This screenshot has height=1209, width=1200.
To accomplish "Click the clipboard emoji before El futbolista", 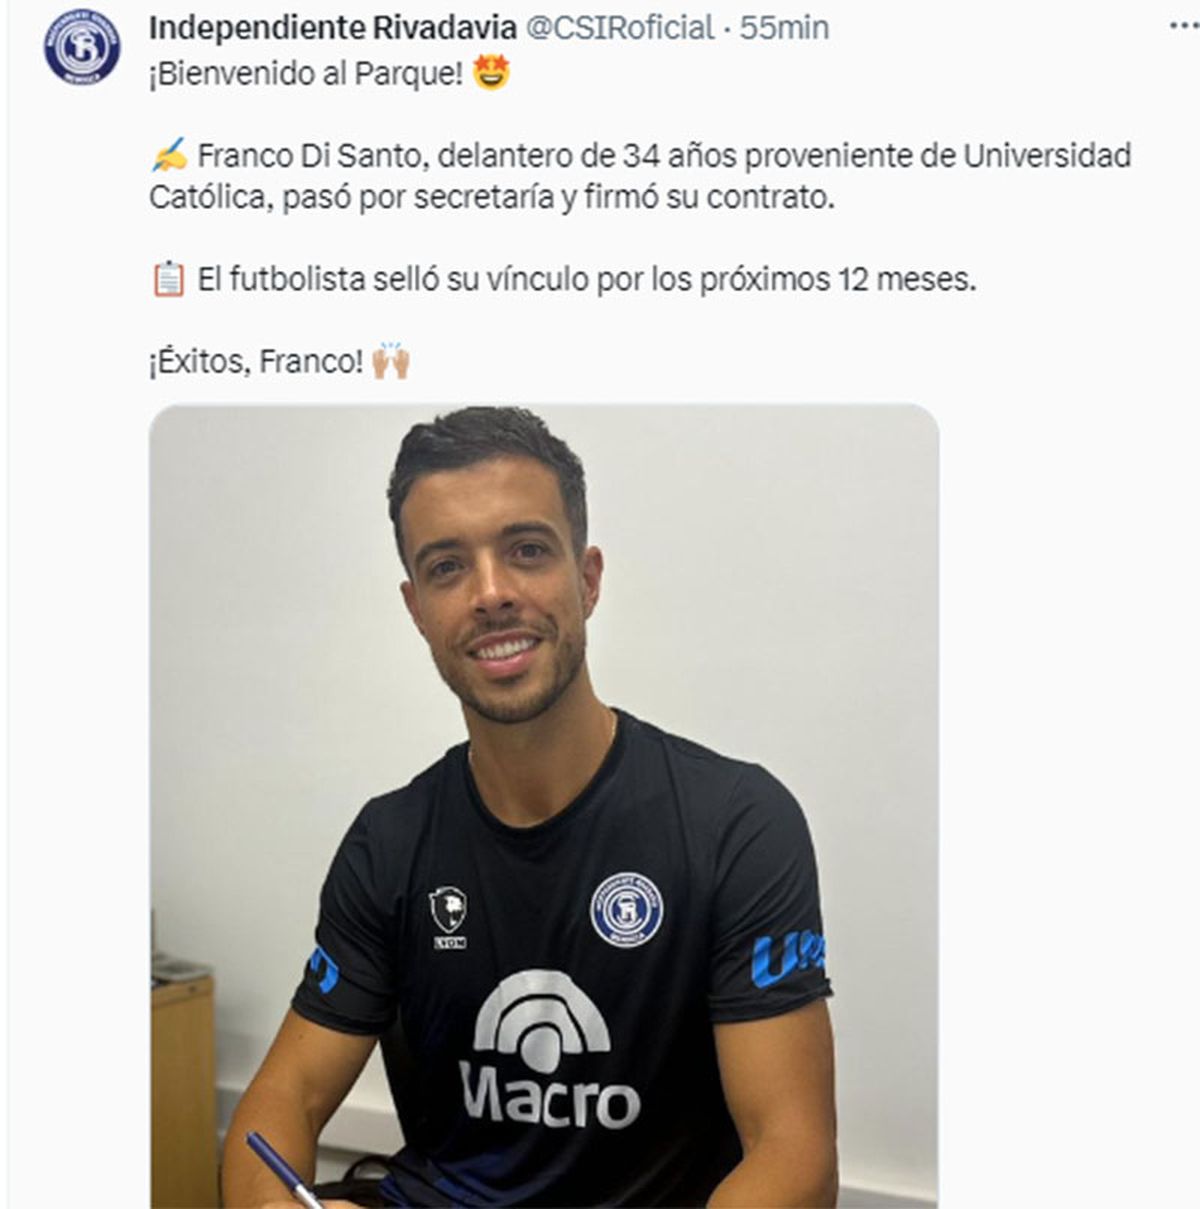I will pos(168,279).
